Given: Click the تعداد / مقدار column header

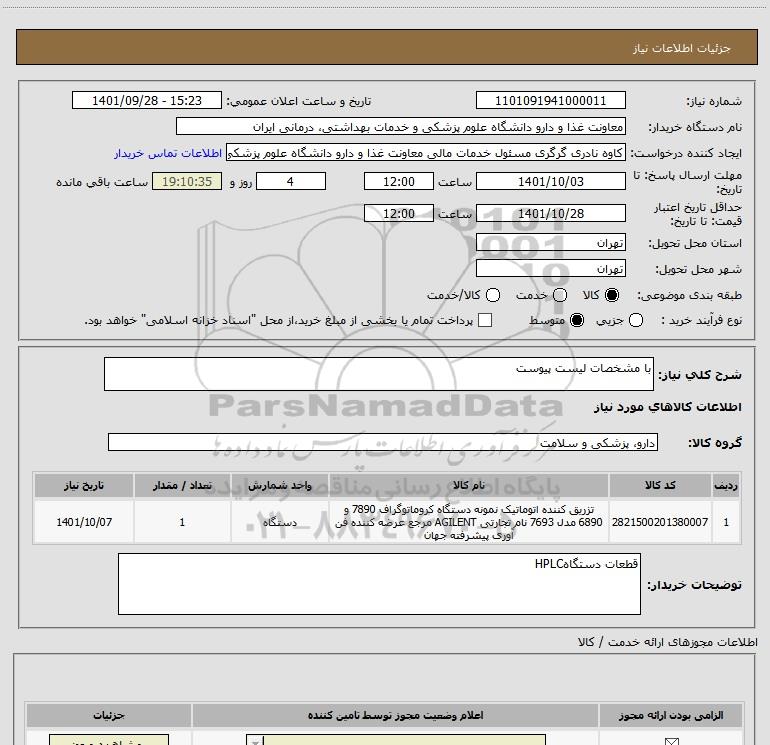Looking at the screenshot, I should [x=182, y=485].
